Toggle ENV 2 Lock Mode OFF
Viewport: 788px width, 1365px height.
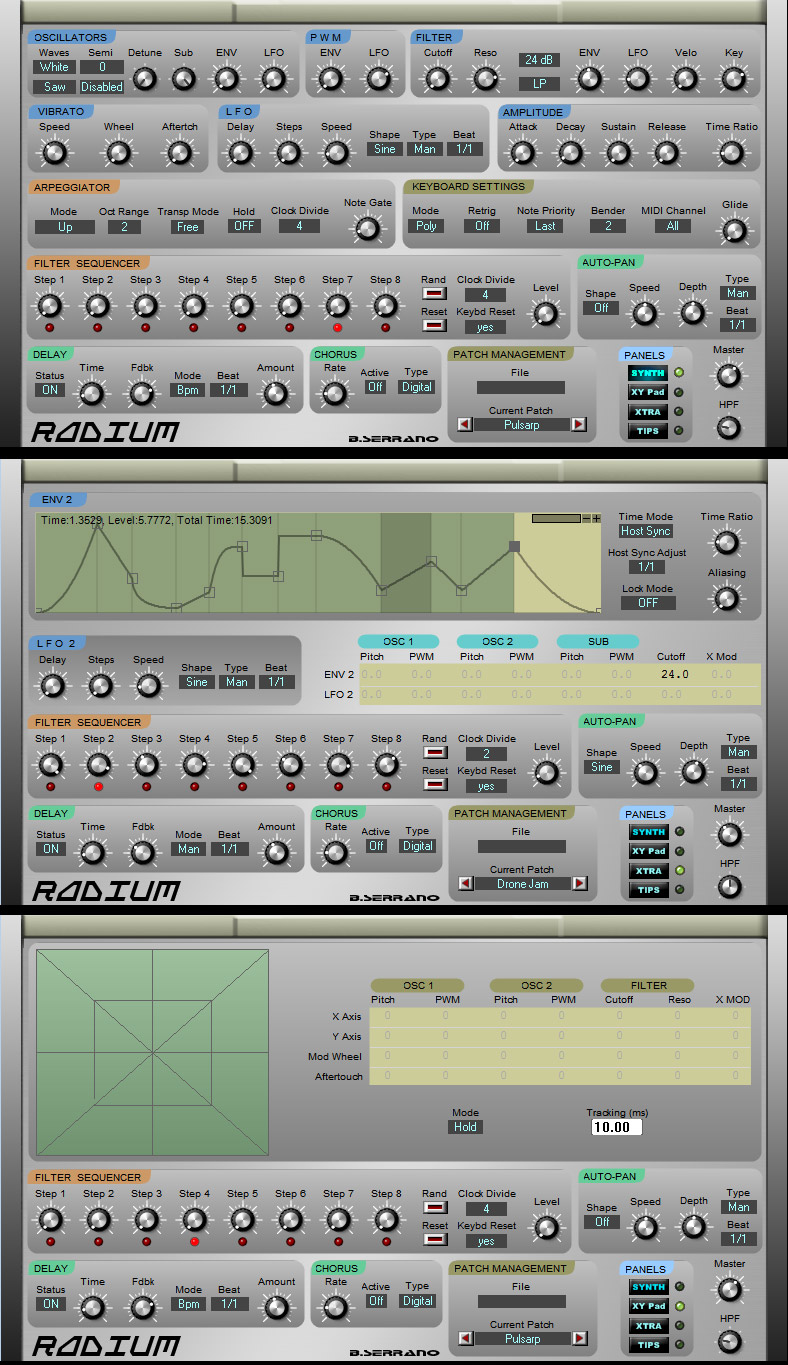click(648, 603)
